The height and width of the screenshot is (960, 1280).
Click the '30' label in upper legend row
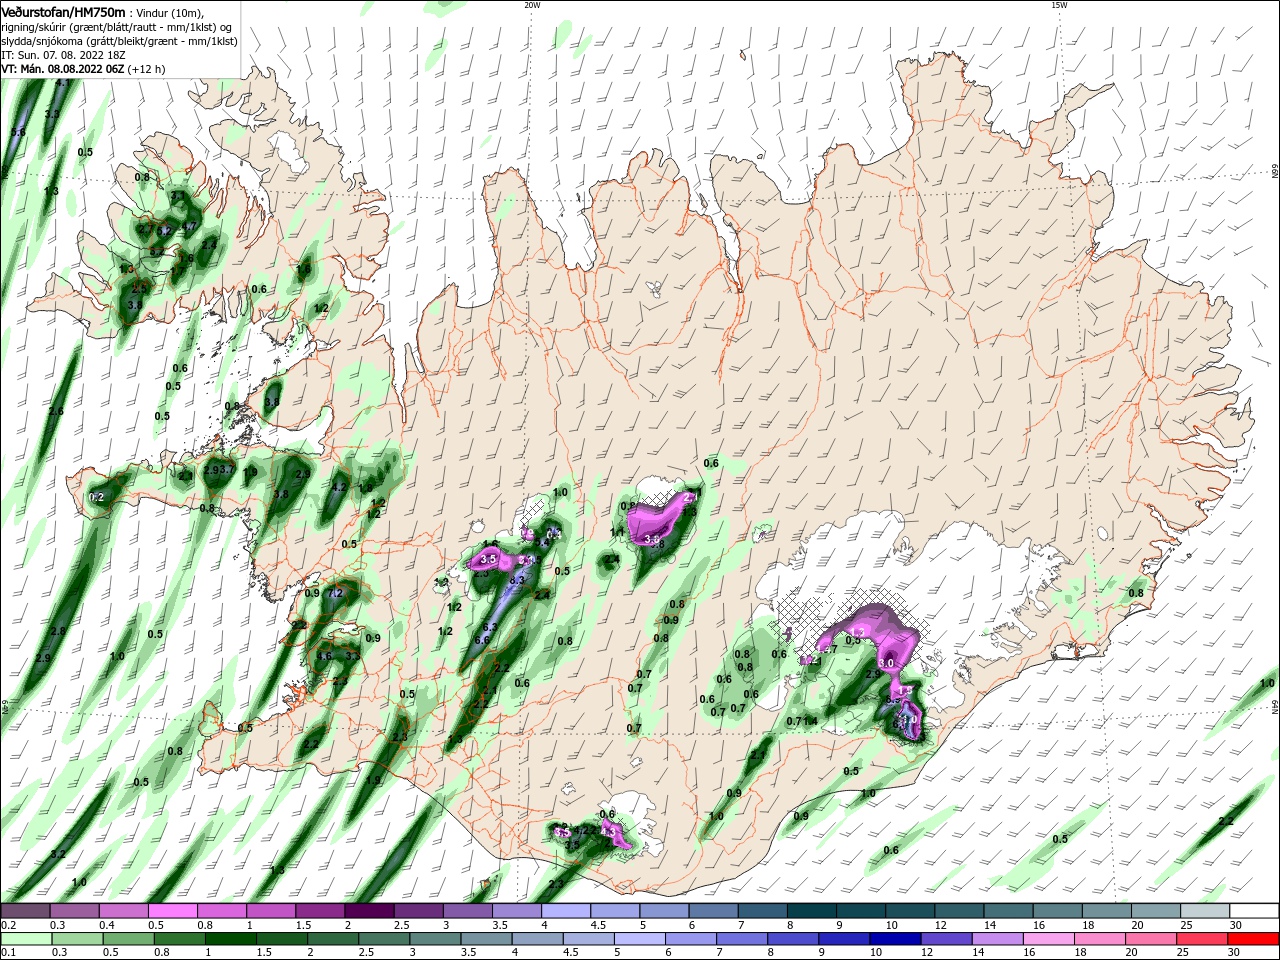(x=1234, y=925)
